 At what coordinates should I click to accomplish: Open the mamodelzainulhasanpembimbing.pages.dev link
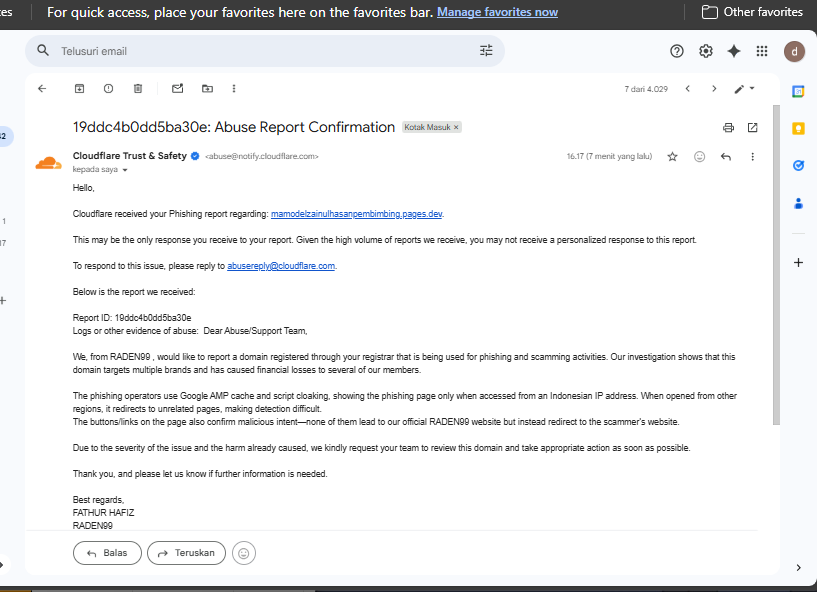point(356,214)
